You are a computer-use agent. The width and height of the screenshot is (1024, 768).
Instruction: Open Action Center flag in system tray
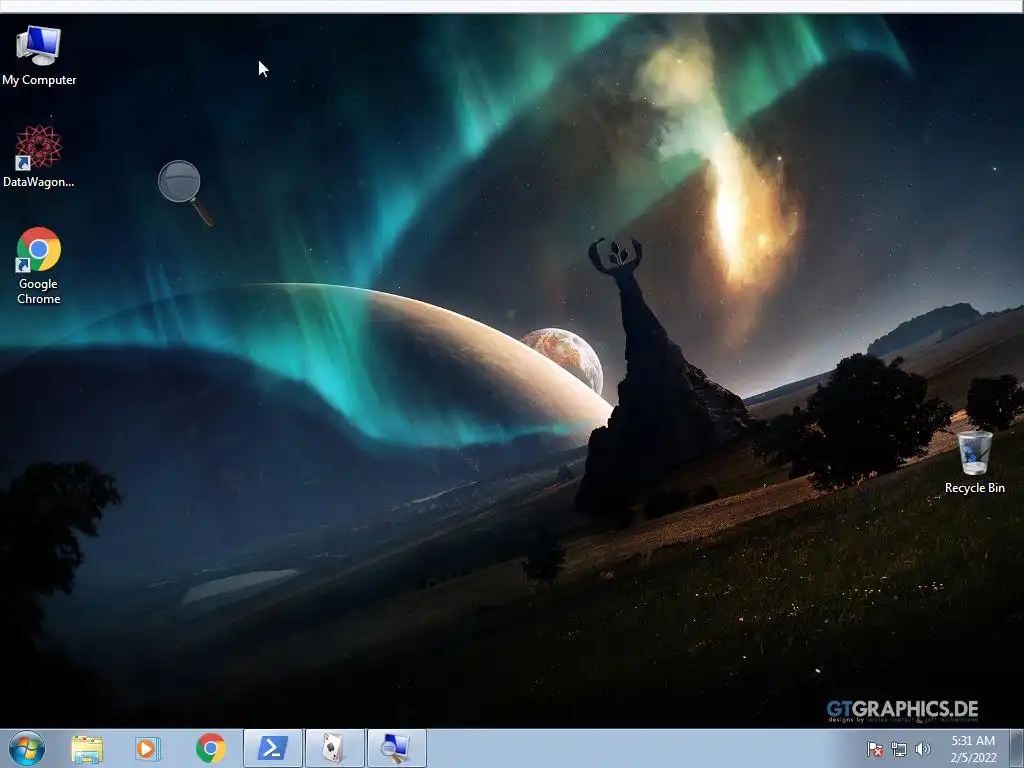pos(874,749)
